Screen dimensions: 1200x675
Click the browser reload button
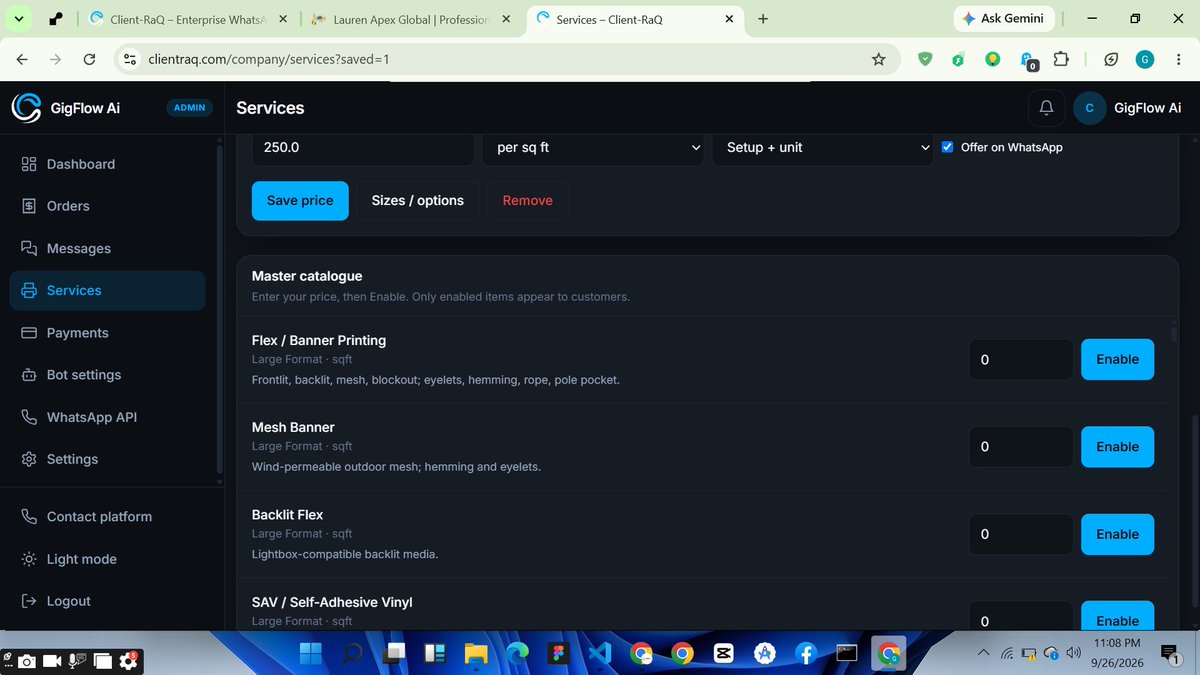pyautogui.click(x=89, y=59)
